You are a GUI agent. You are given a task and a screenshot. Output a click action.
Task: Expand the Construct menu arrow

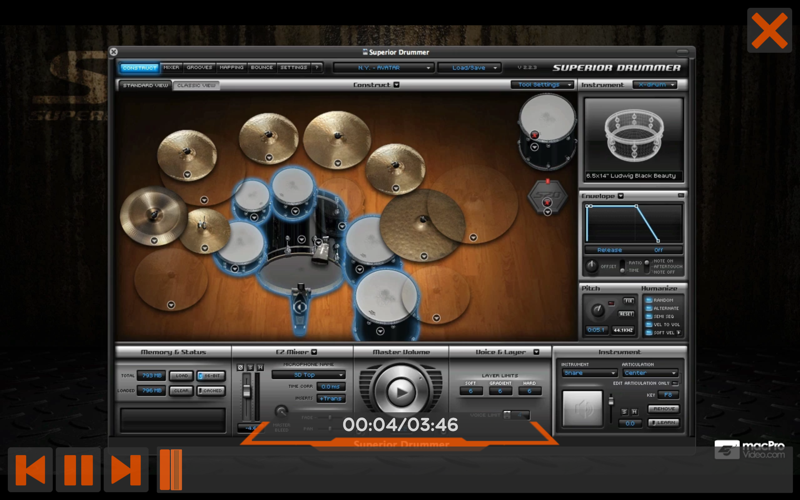[x=396, y=85]
